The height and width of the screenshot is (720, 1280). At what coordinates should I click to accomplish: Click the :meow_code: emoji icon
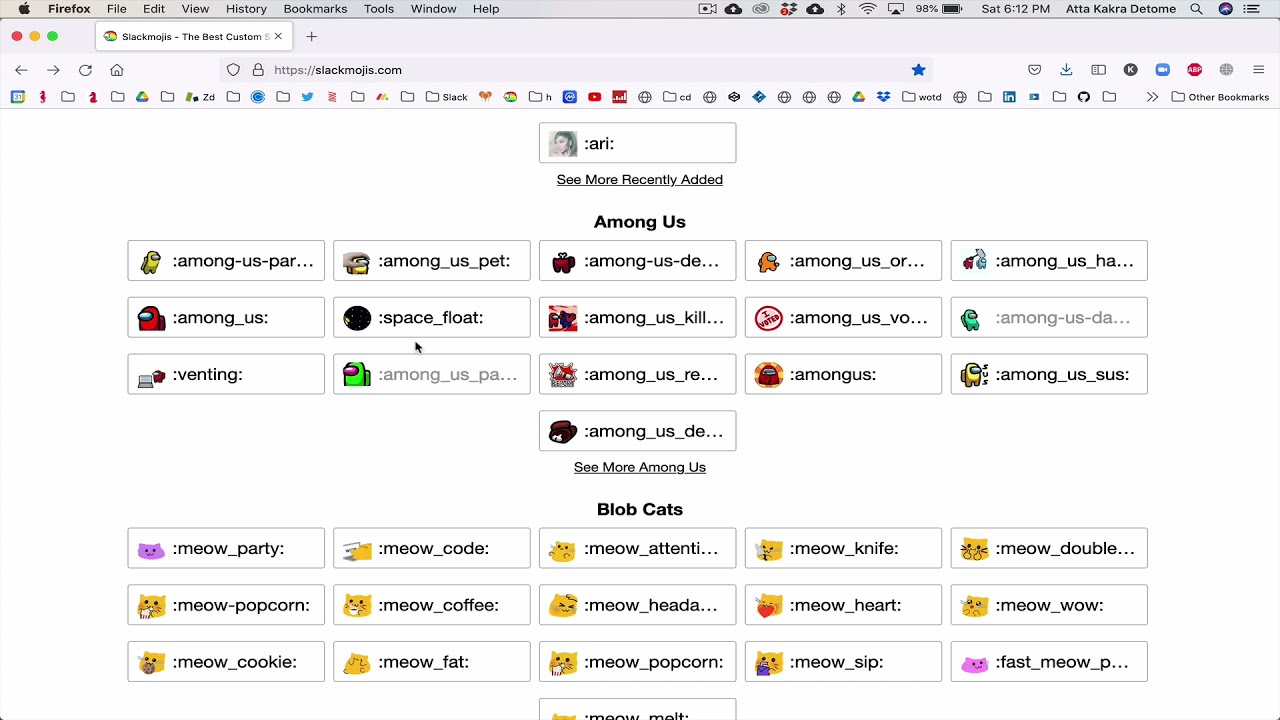coord(357,549)
